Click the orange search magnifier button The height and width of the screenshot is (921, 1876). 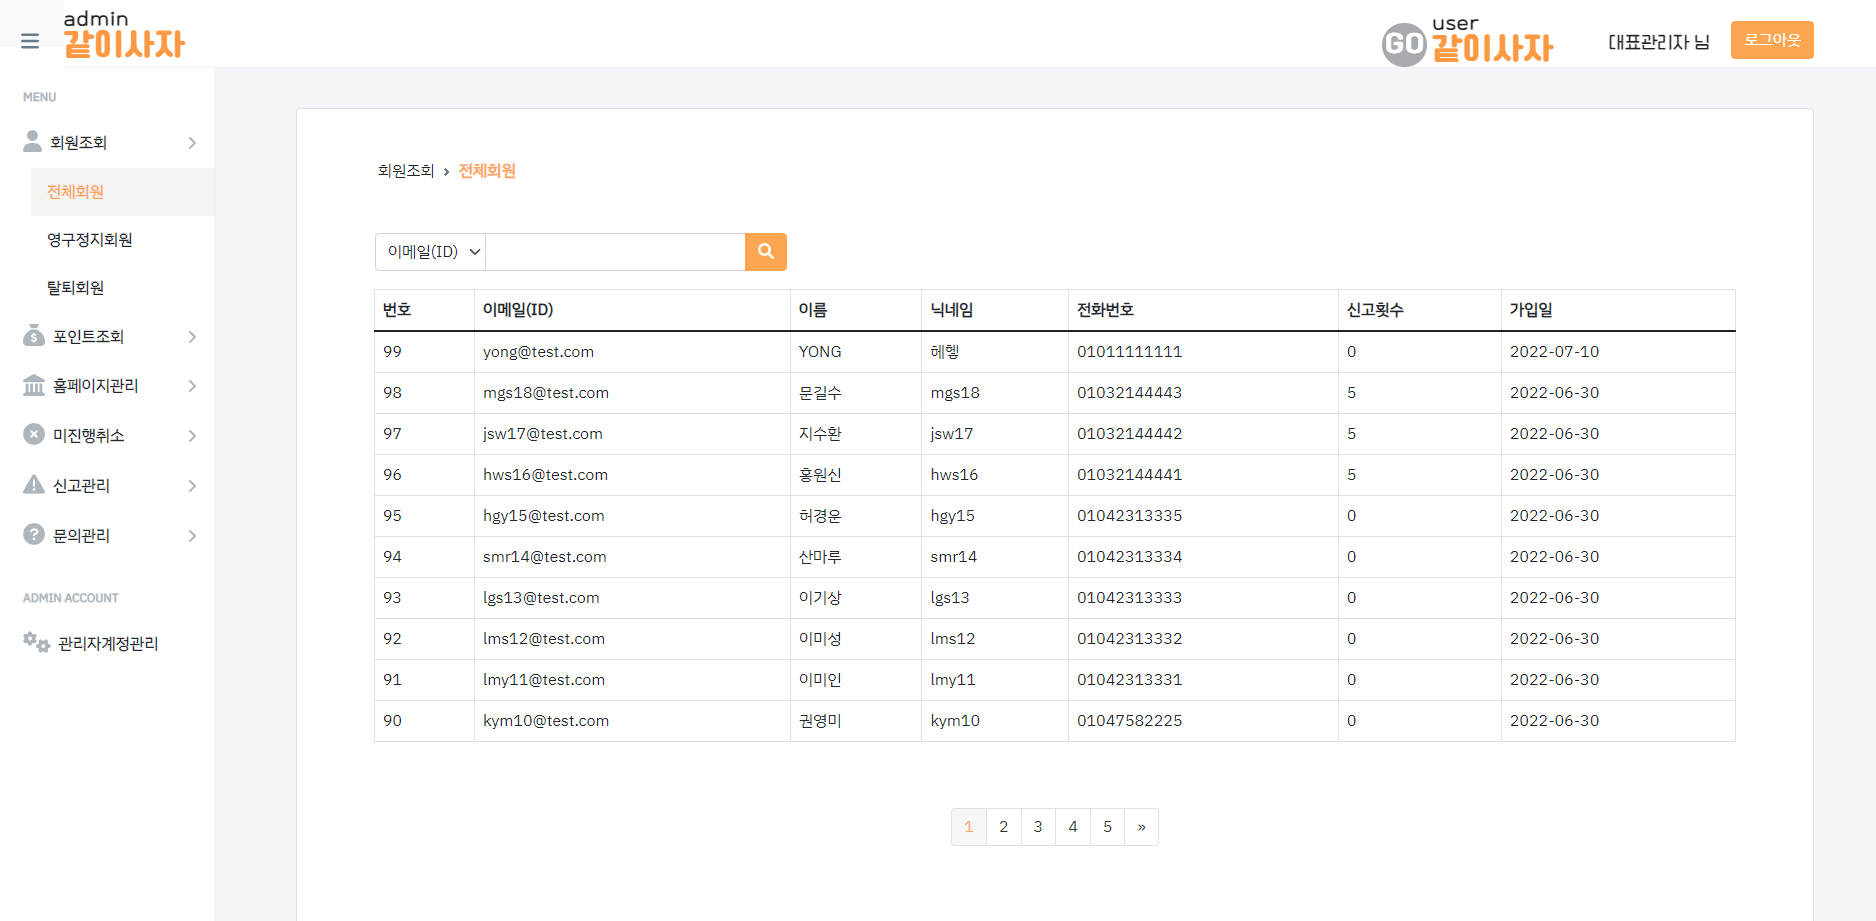tap(766, 252)
